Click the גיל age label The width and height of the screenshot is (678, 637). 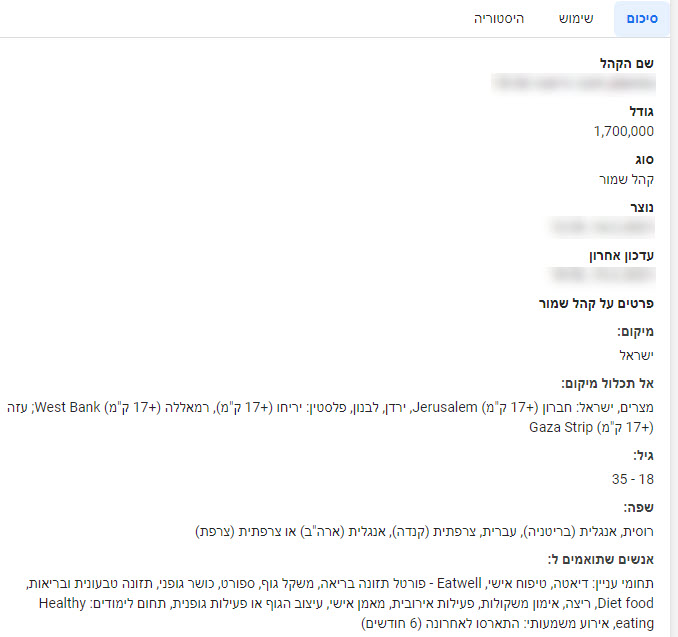click(643, 454)
